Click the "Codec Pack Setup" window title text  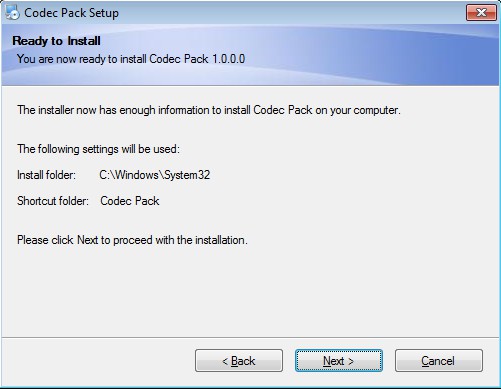coord(71,13)
